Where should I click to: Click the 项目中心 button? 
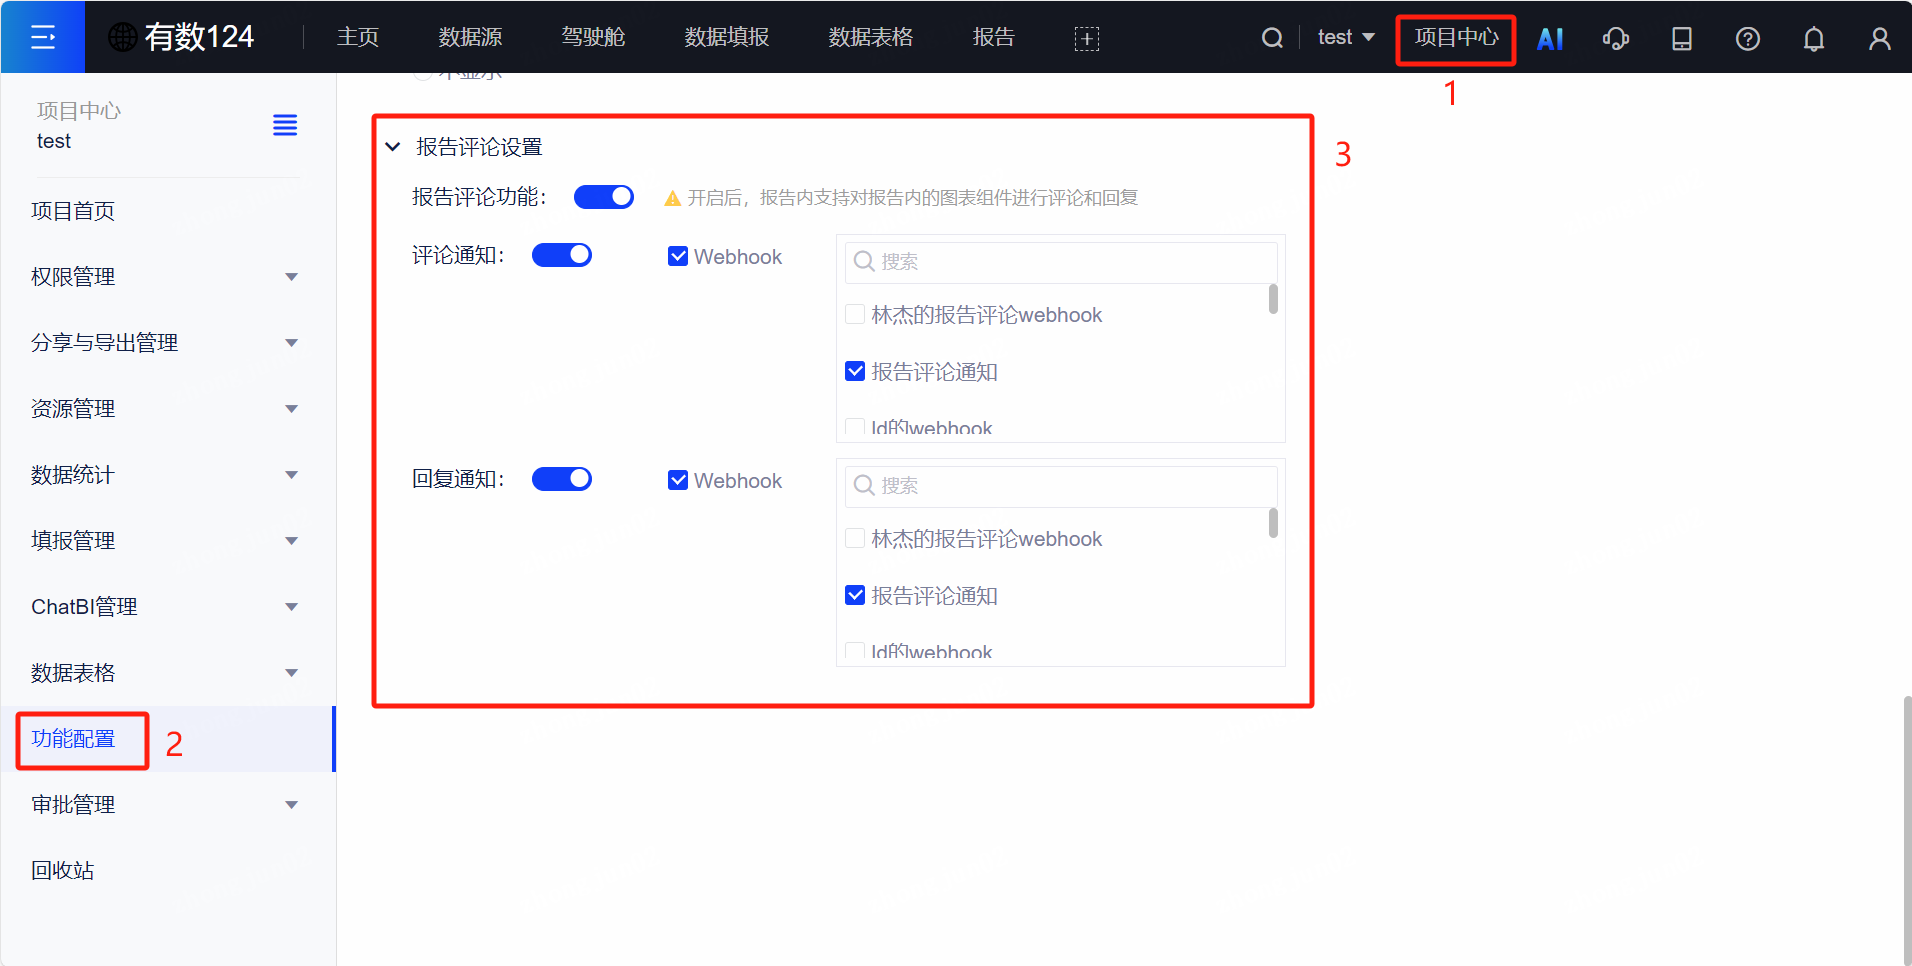[x=1455, y=40]
